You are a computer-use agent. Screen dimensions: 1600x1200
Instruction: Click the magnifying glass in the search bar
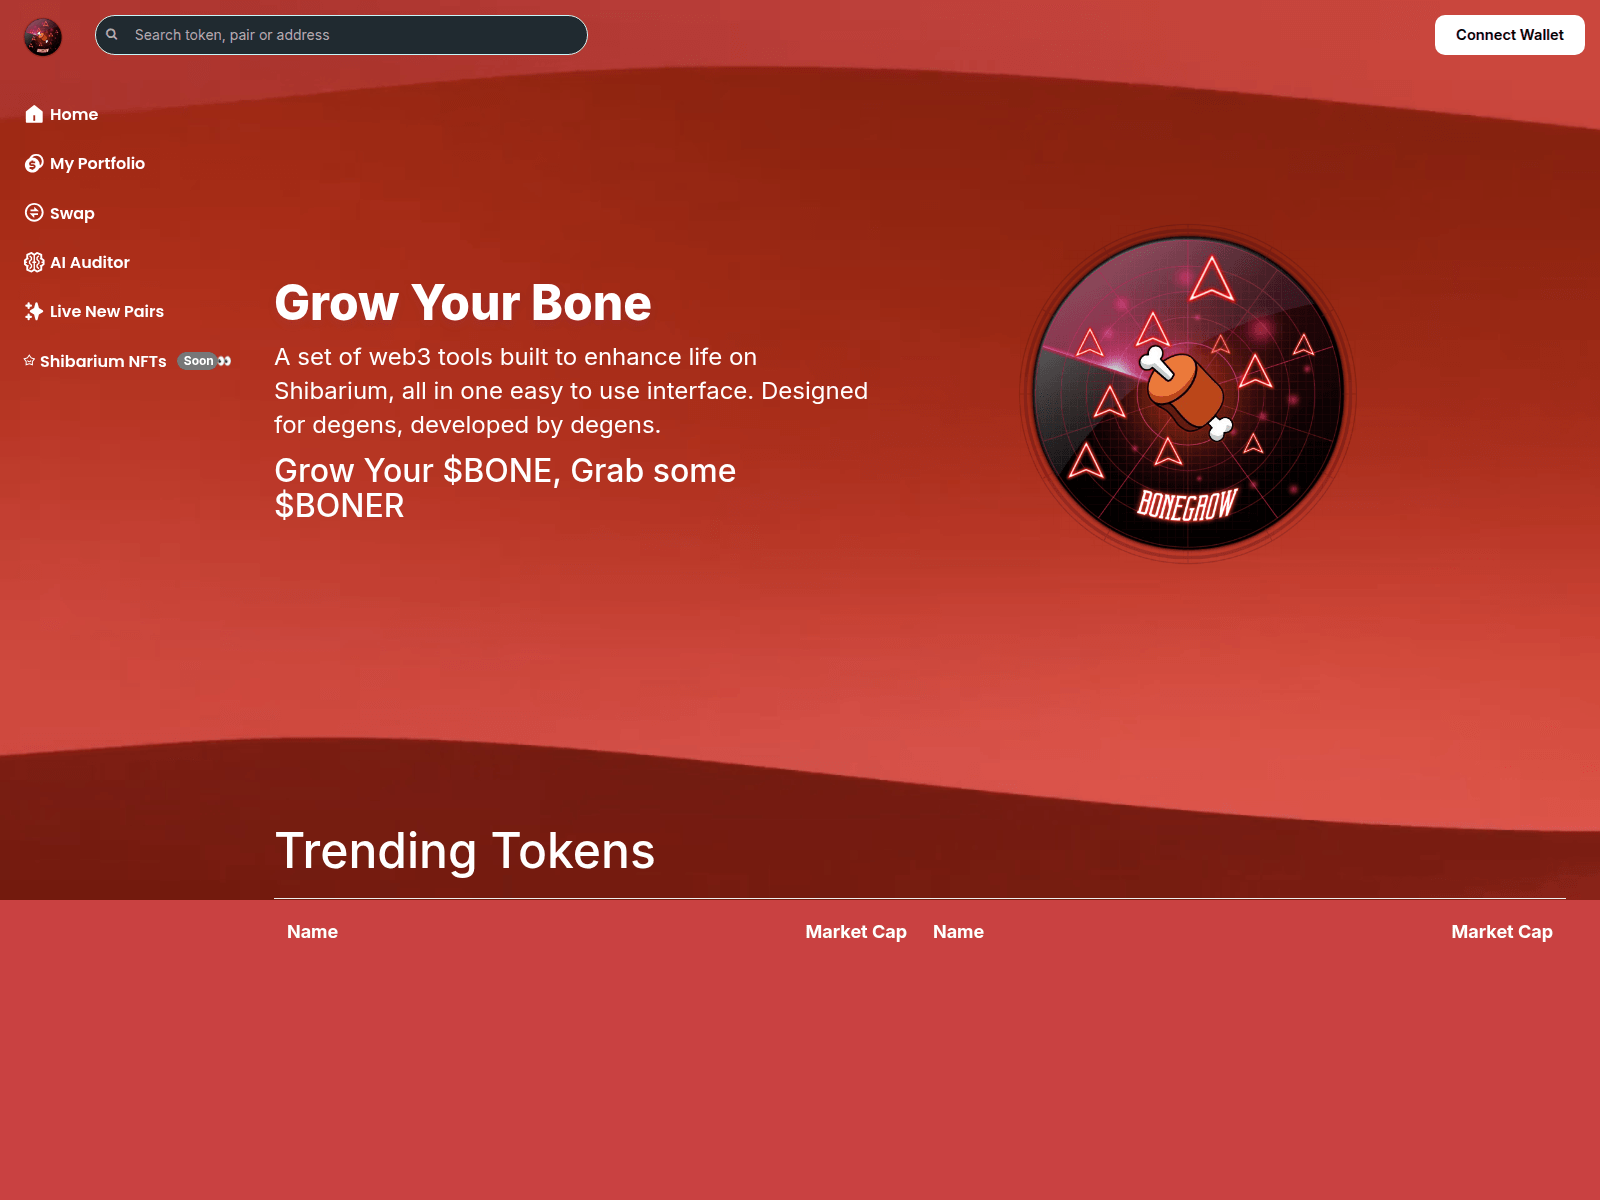point(112,34)
